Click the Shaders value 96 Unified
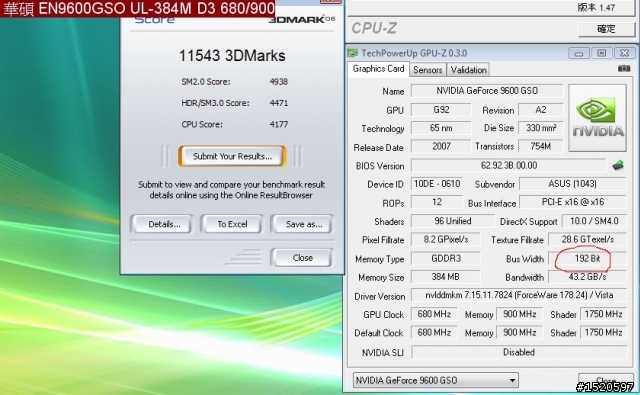 pos(453,221)
